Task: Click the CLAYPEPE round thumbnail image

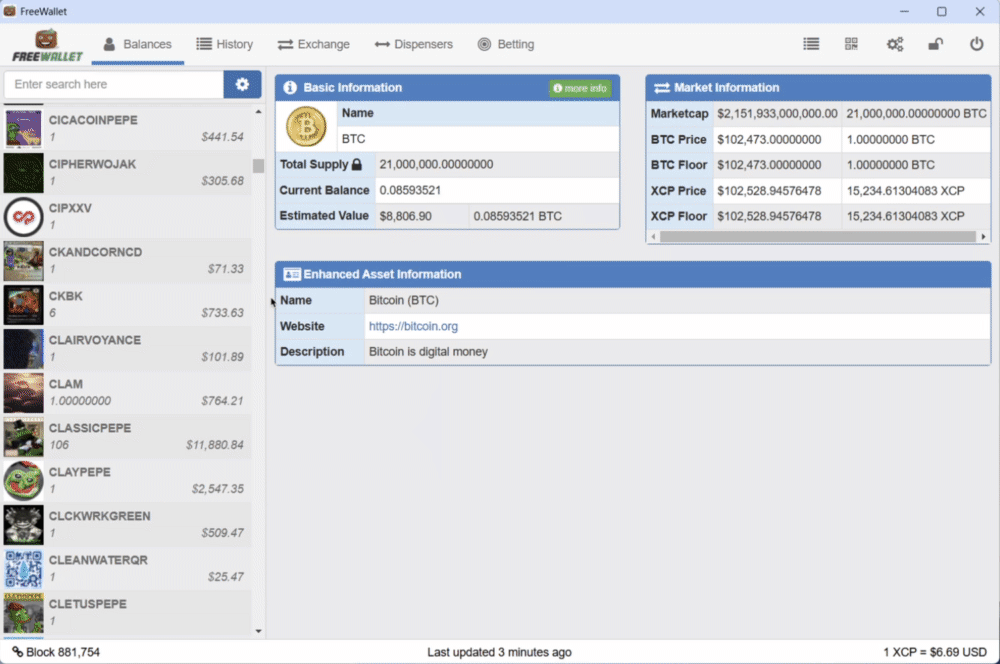Action: 24,481
